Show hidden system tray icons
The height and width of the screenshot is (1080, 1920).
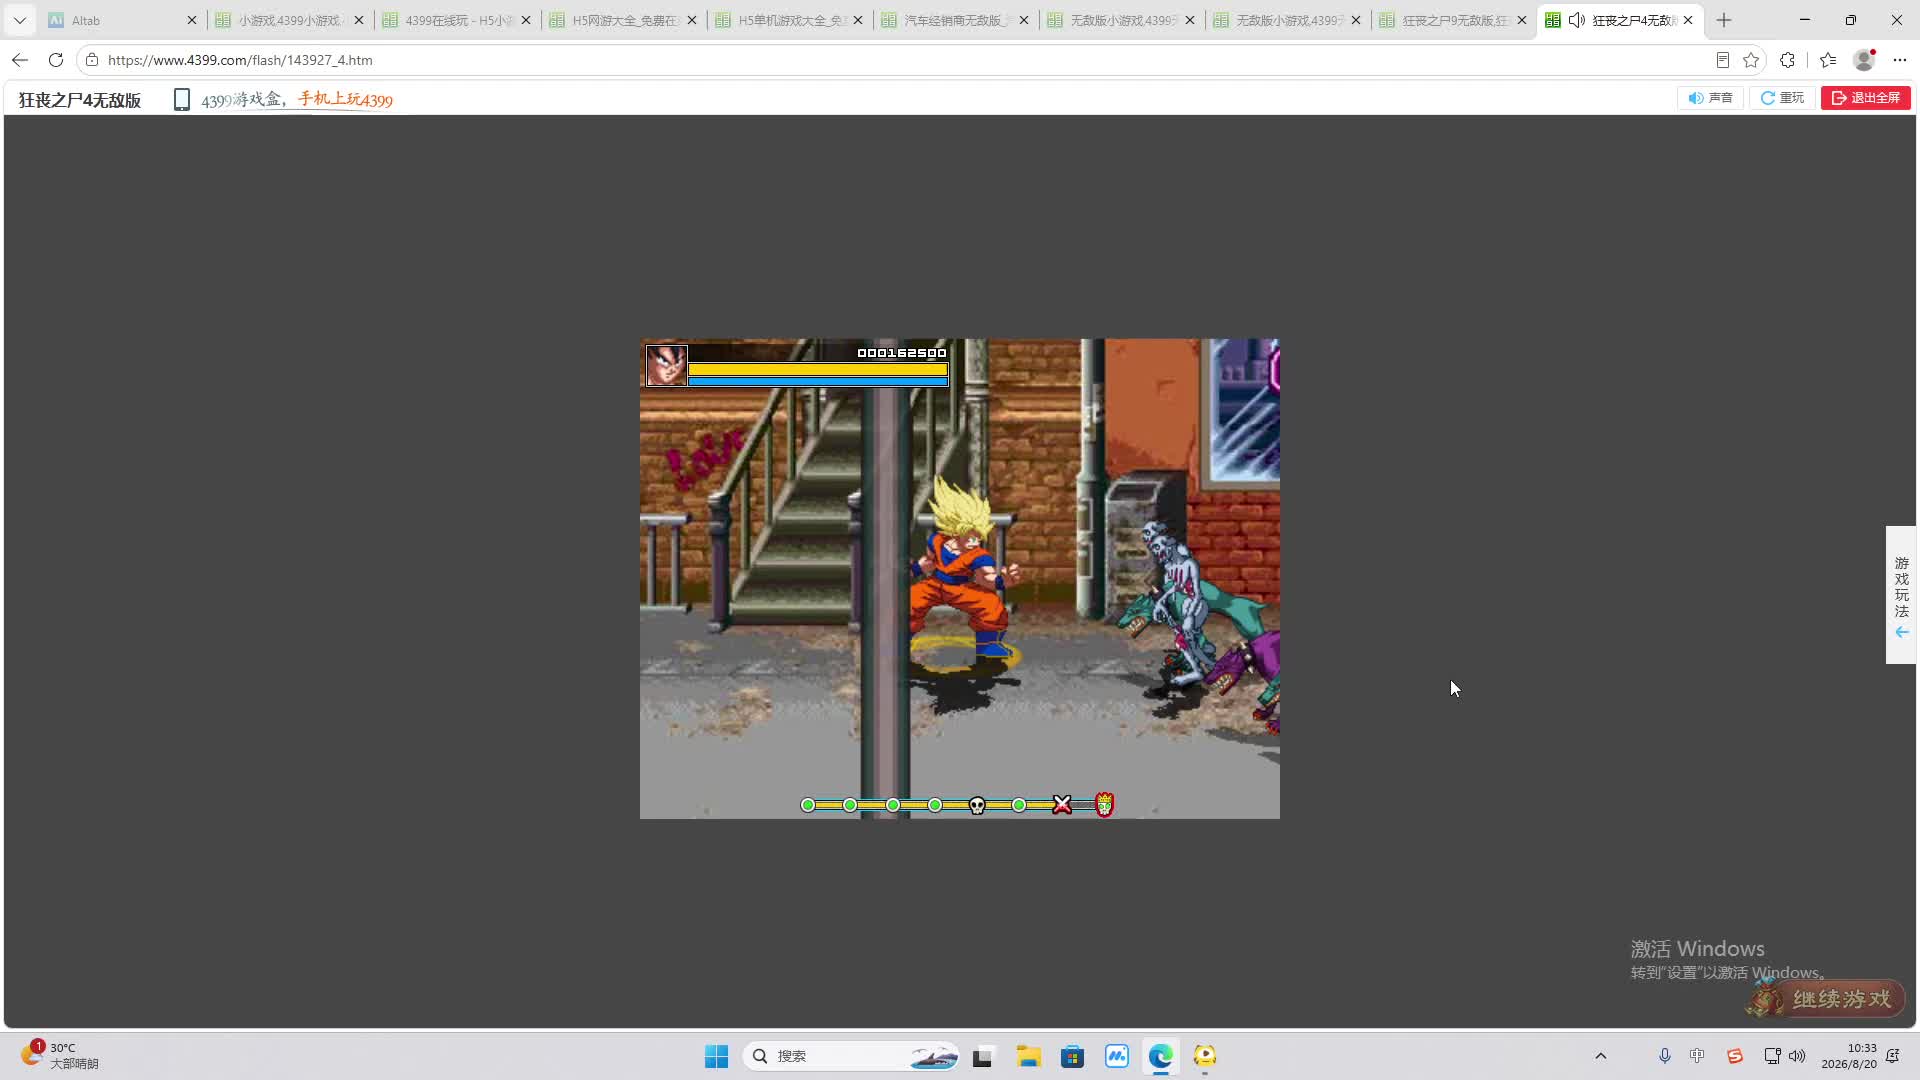[x=1601, y=1056]
